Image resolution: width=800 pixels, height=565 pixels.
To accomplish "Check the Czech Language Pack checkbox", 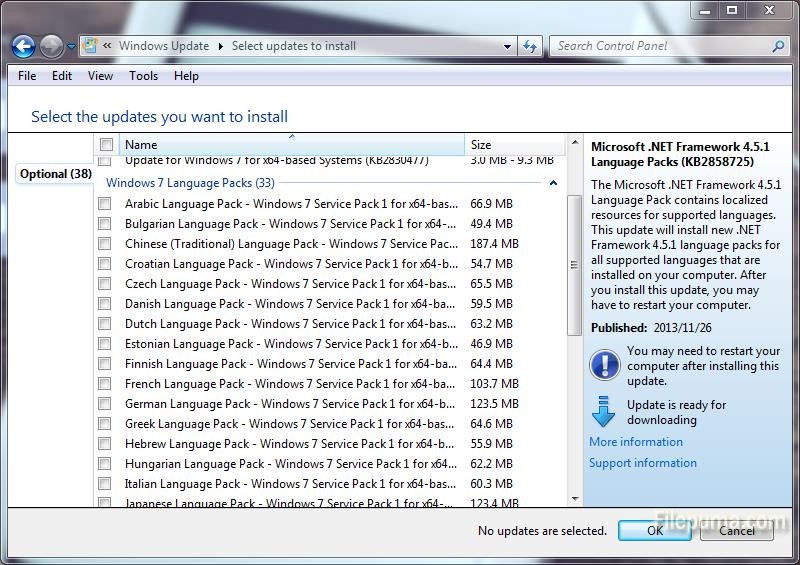I will [x=105, y=283].
